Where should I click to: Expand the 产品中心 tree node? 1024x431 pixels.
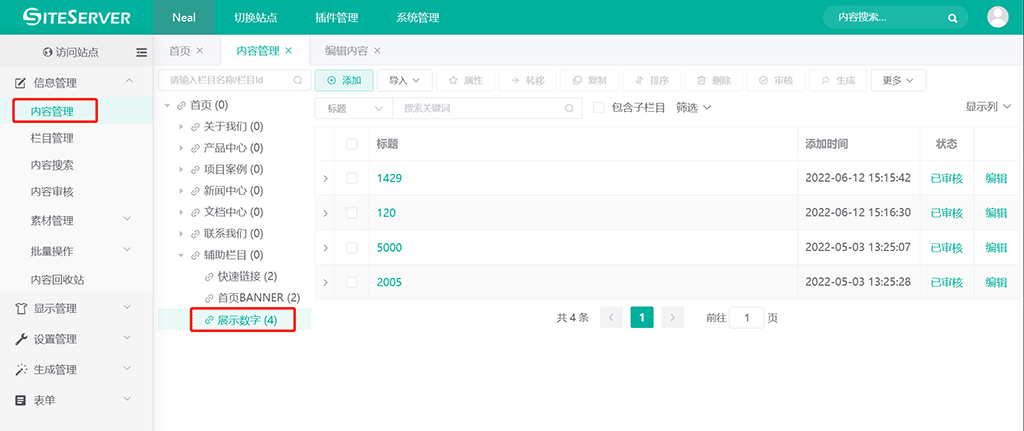pos(181,148)
